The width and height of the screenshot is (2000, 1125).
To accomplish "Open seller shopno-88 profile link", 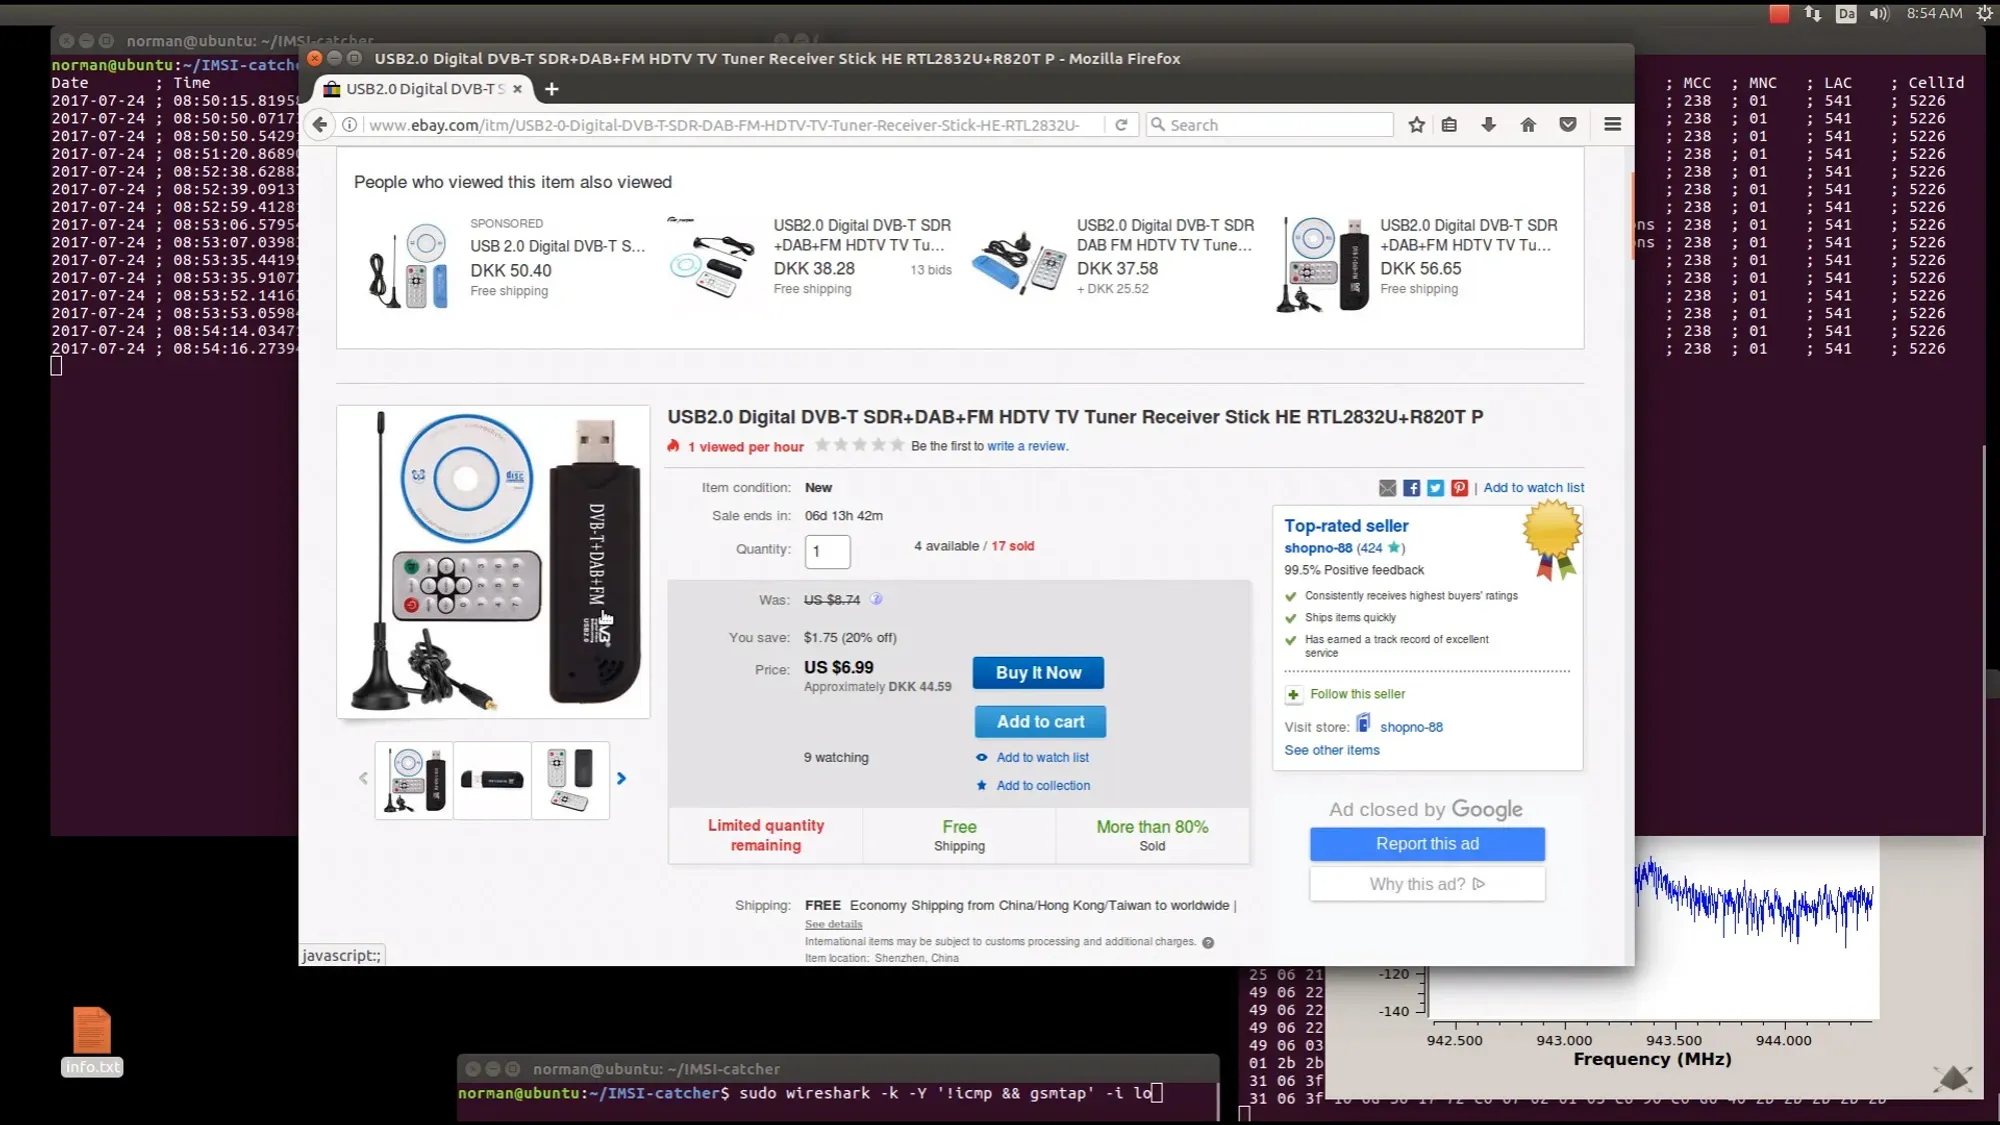I will point(1318,548).
